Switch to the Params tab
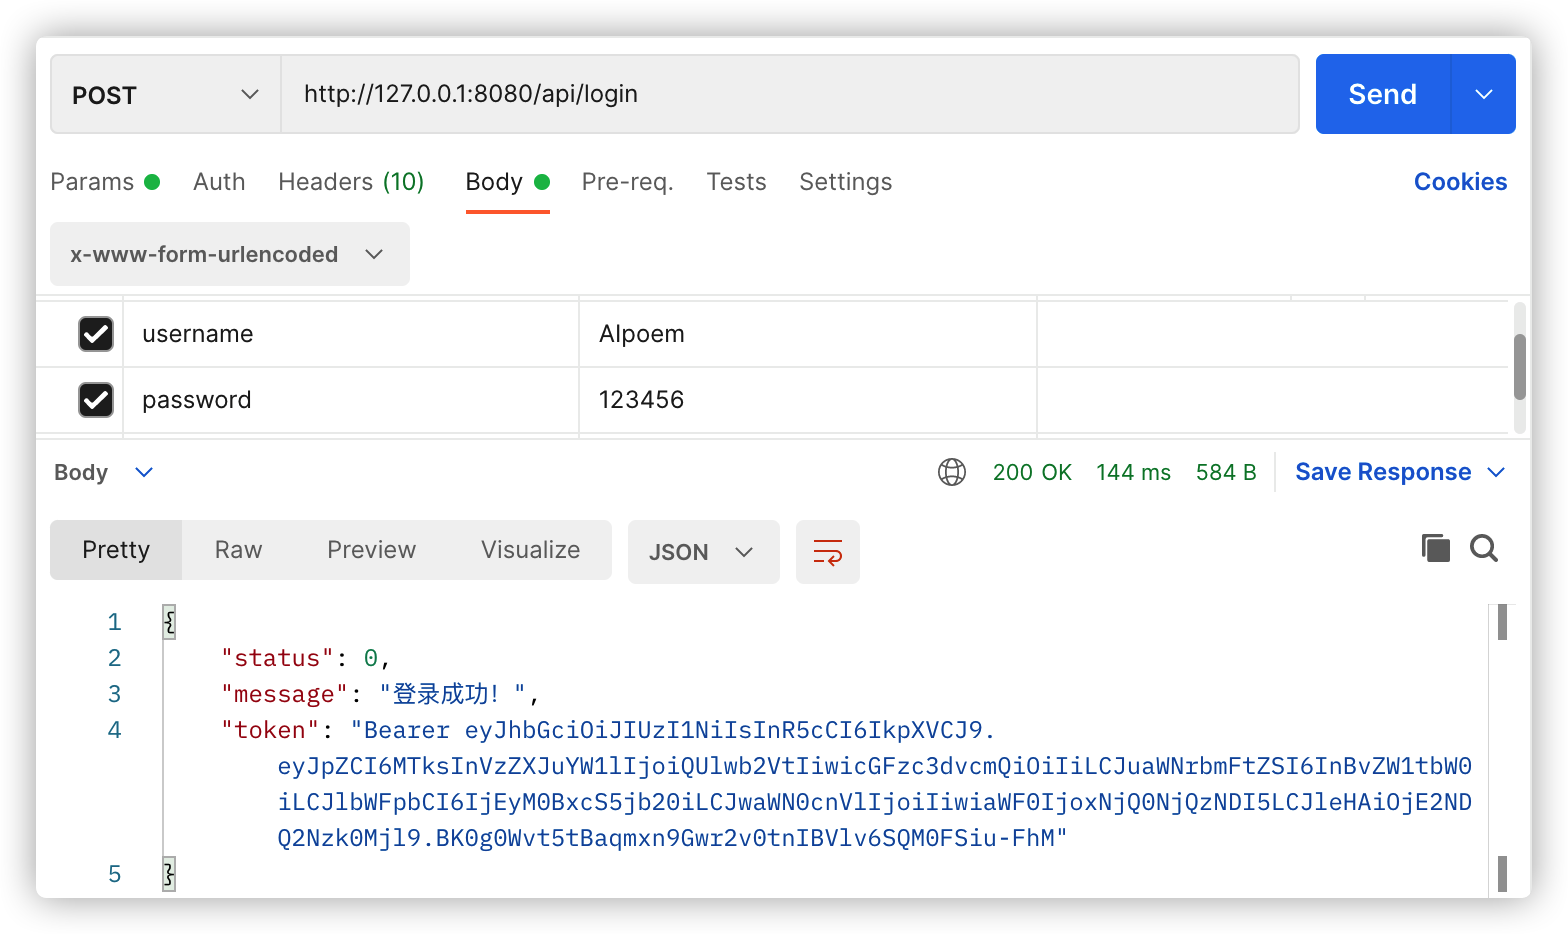The height and width of the screenshot is (934, 1568). click(x=105, y=182)
